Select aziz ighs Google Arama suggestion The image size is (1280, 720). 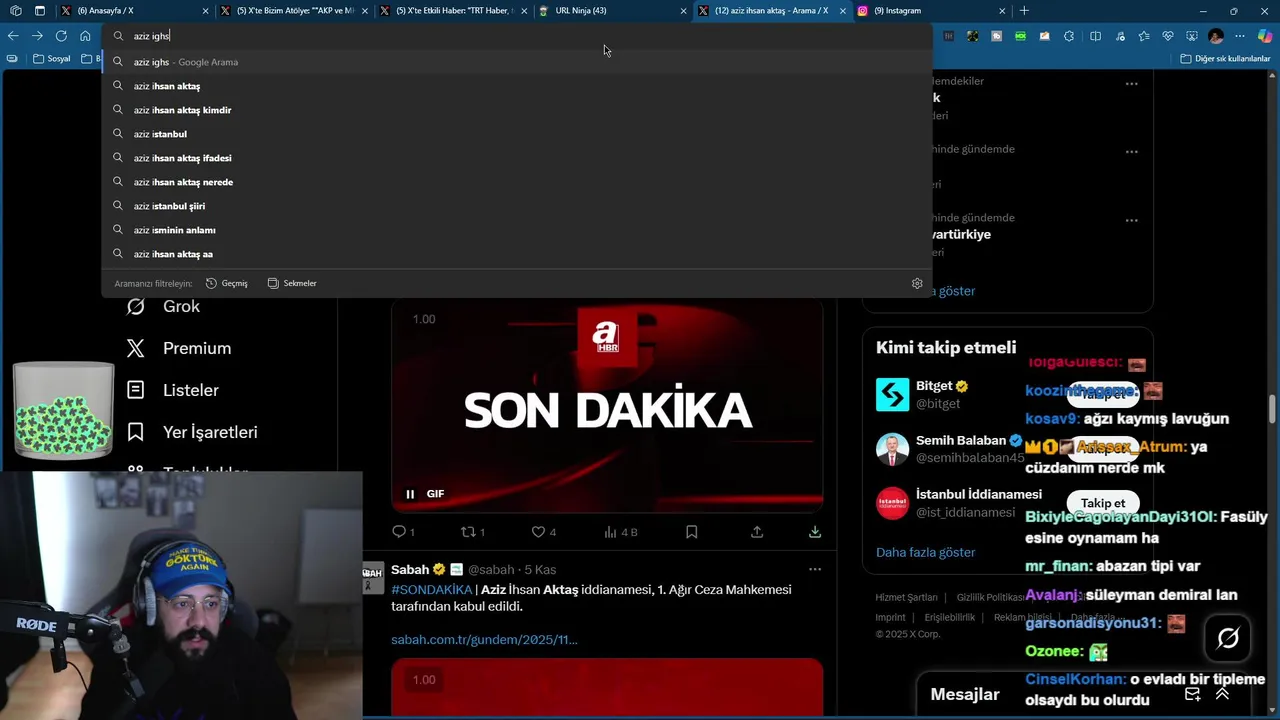click(x=516, y=62)
